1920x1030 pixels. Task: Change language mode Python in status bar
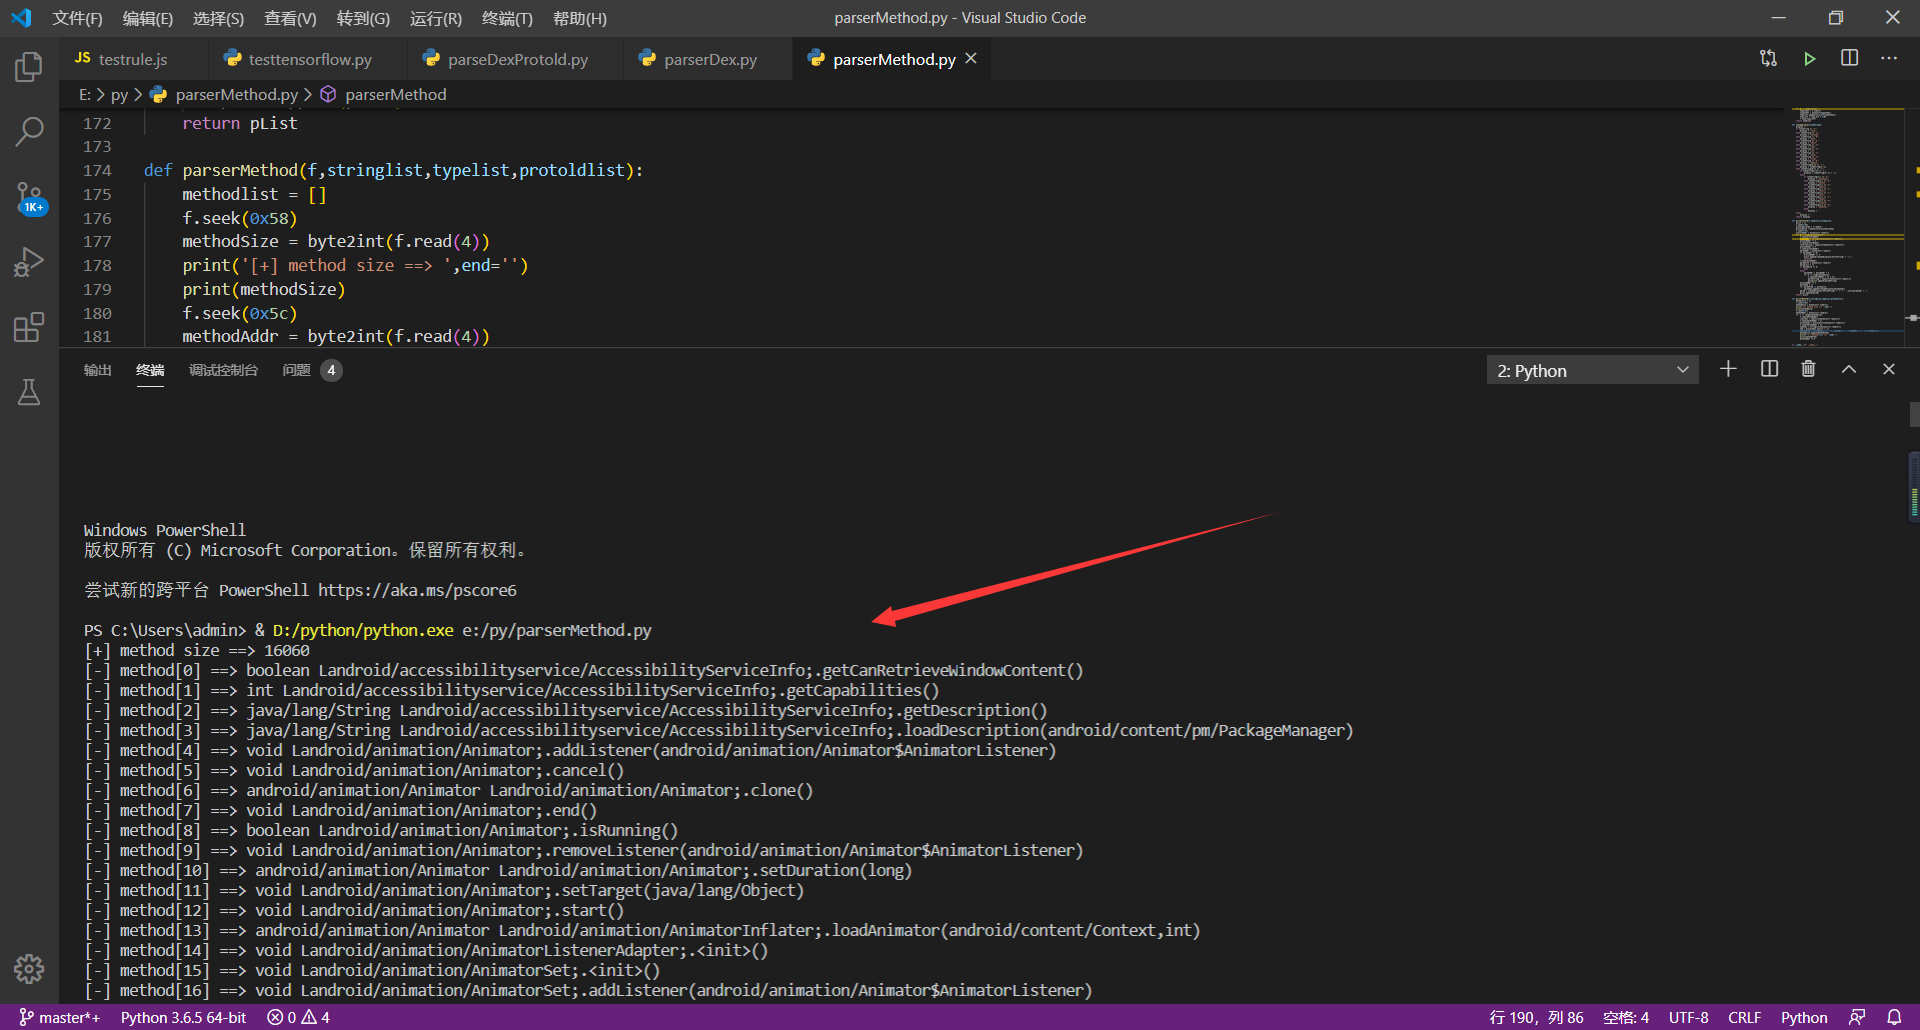(x=1804, y=1017)
